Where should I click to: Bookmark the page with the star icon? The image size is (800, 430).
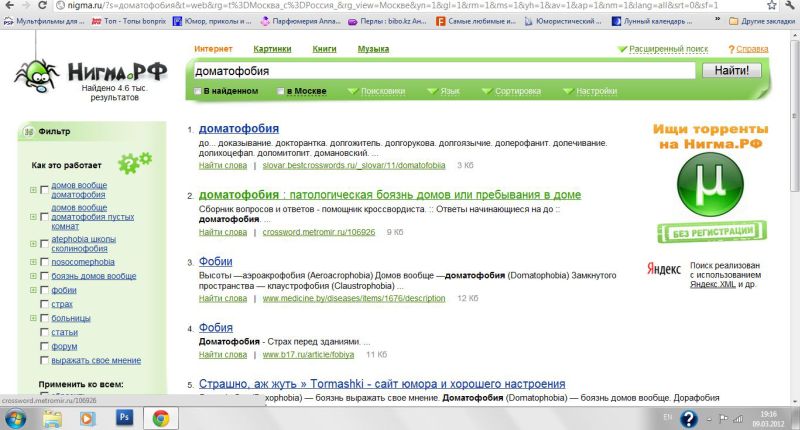(x=772, y=5)
